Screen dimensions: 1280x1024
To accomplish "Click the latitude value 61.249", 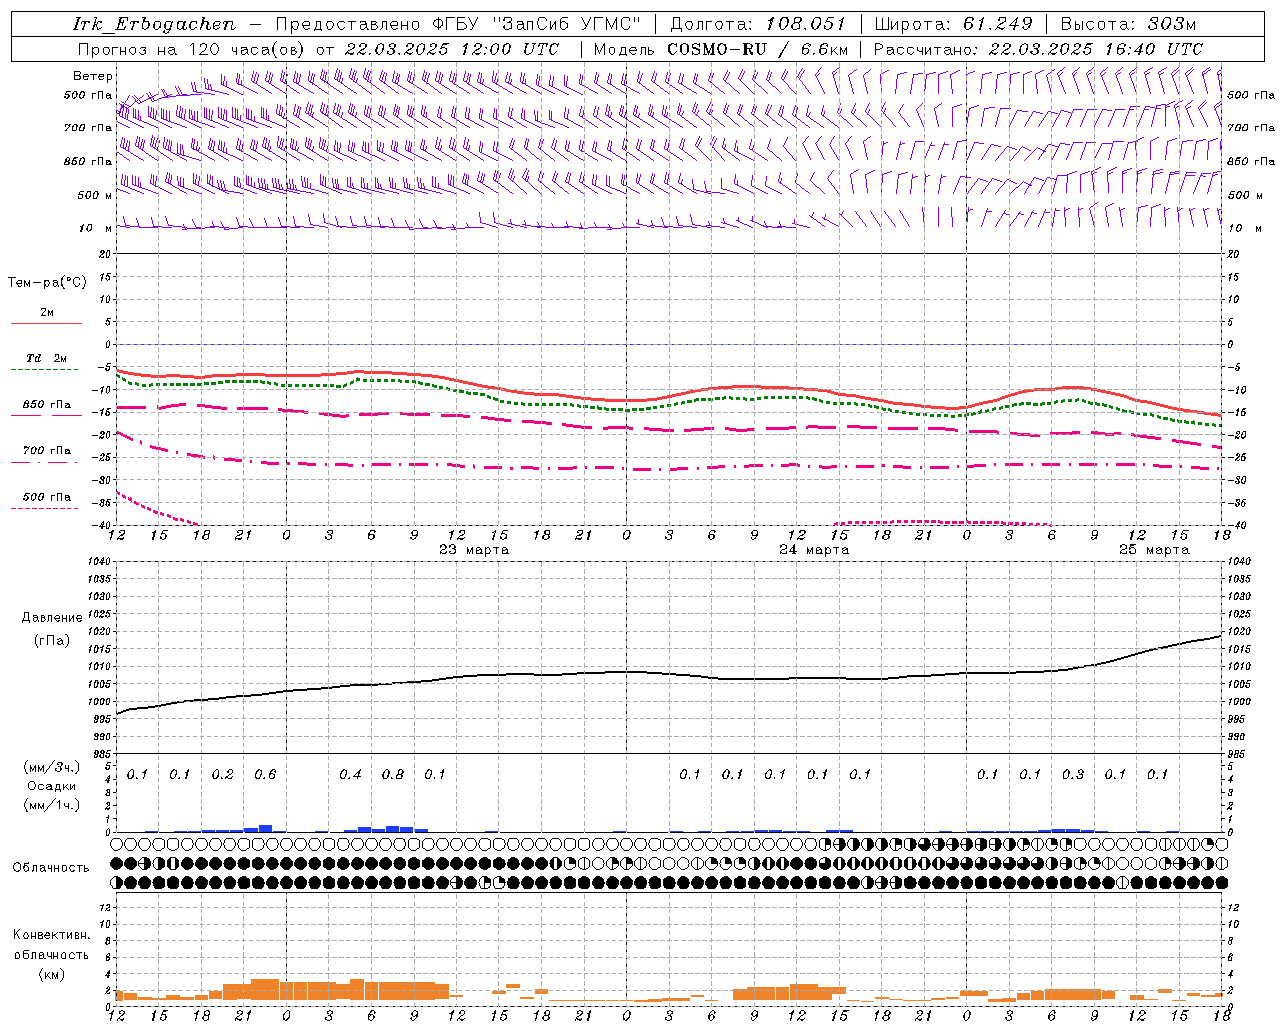I will click(x=998, y=24).
